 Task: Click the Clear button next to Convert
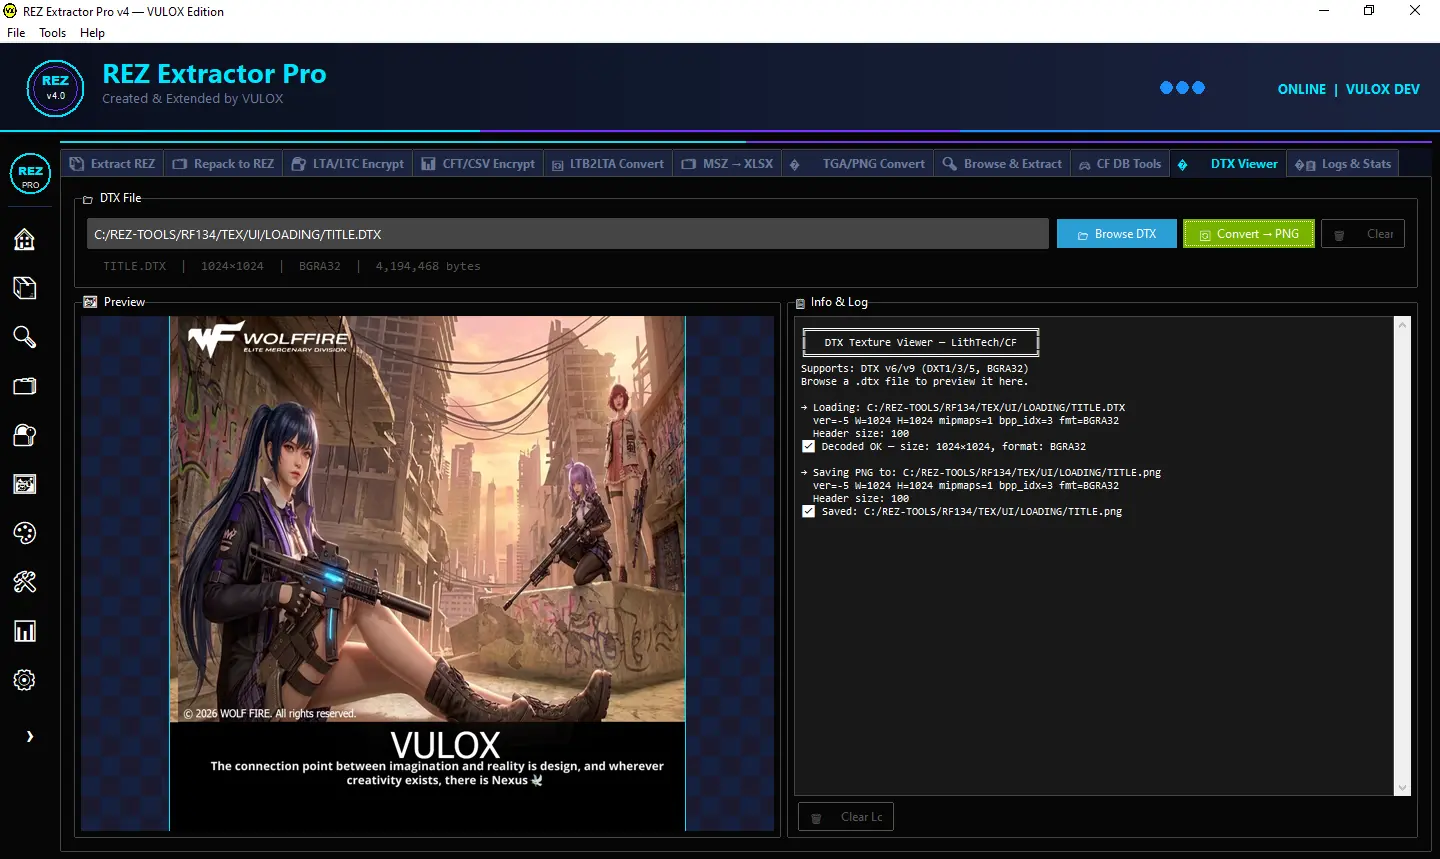coord(1363,234)
